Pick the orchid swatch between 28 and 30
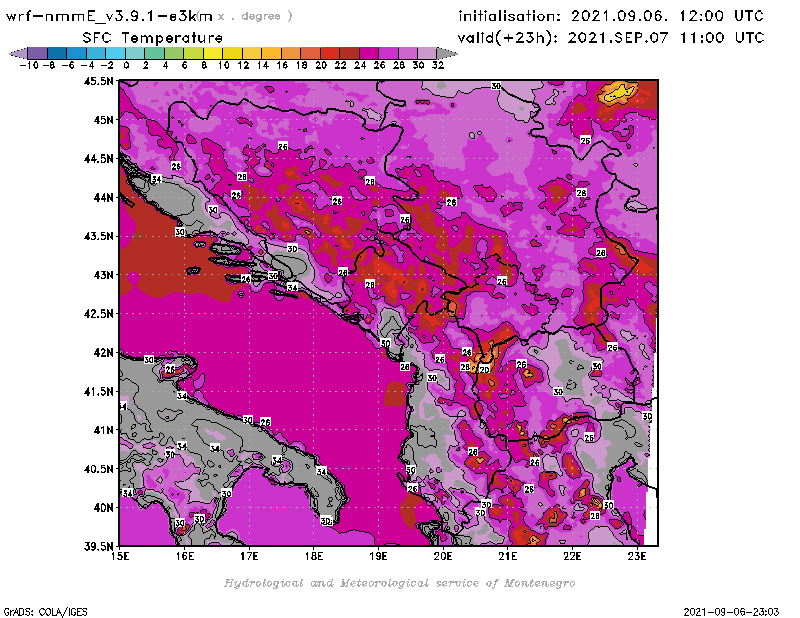The image size is (800, 618). [408, 53]
